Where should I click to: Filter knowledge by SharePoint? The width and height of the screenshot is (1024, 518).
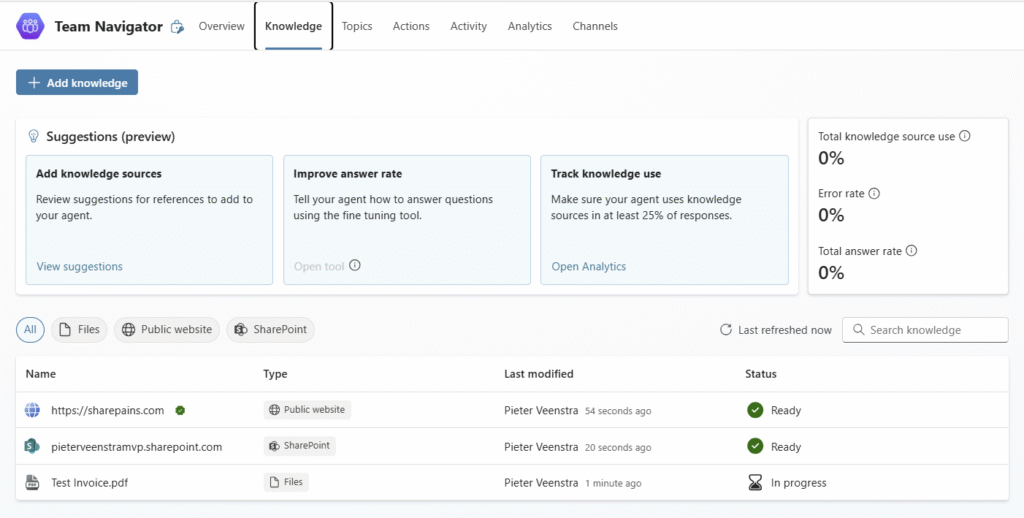pos(270,330)
